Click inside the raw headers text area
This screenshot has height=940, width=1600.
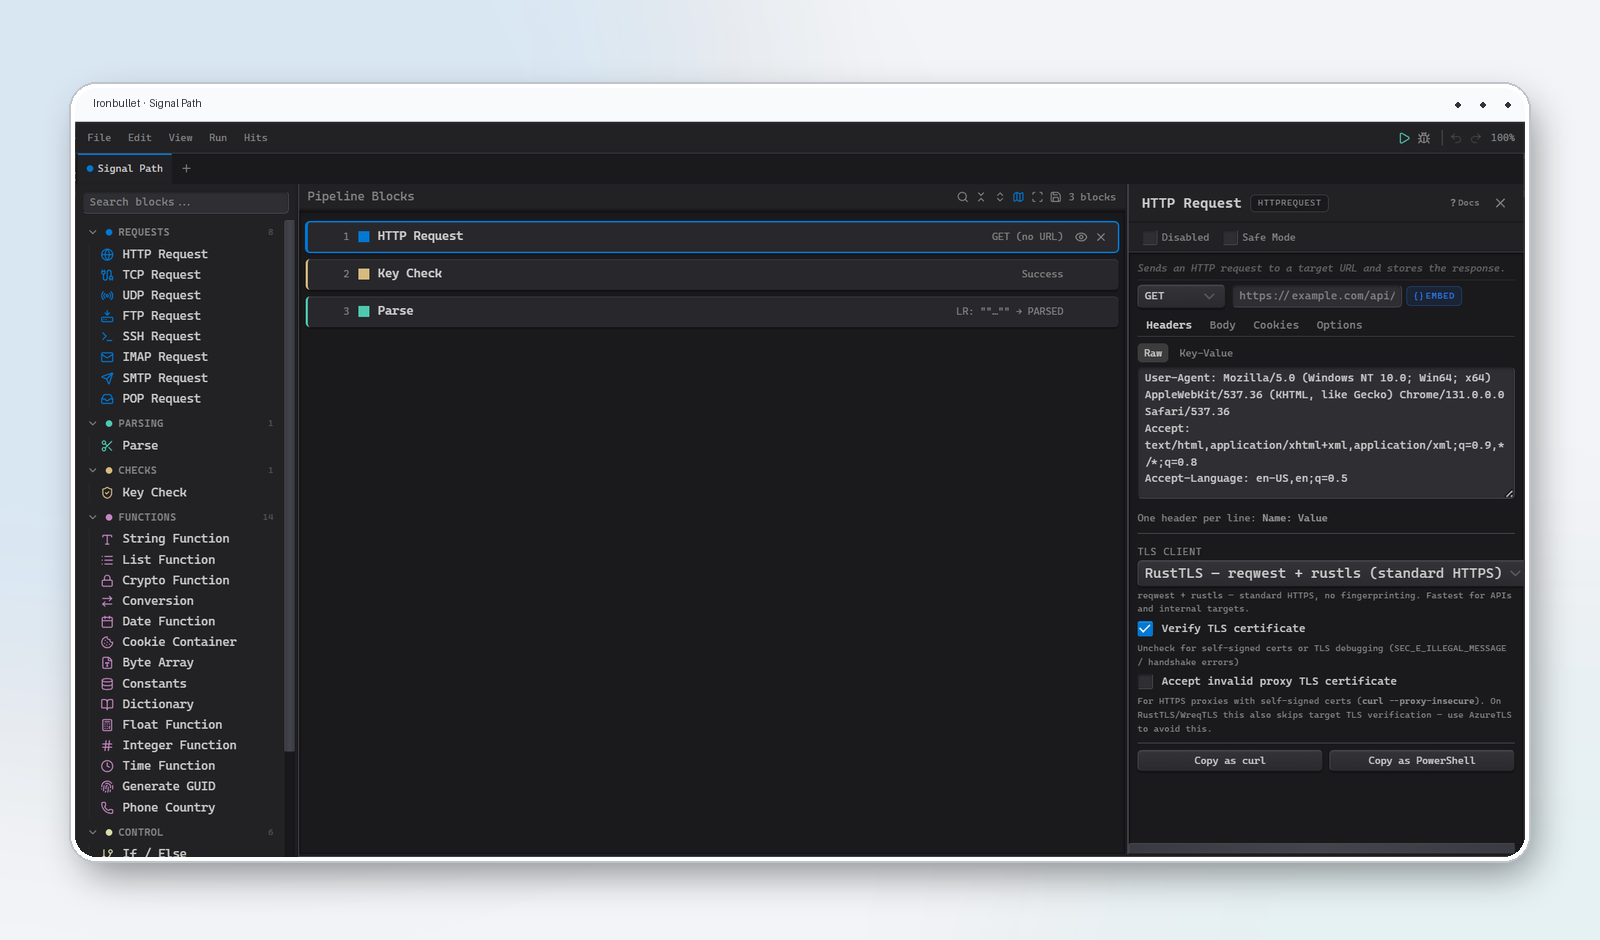pos(1326,433)
